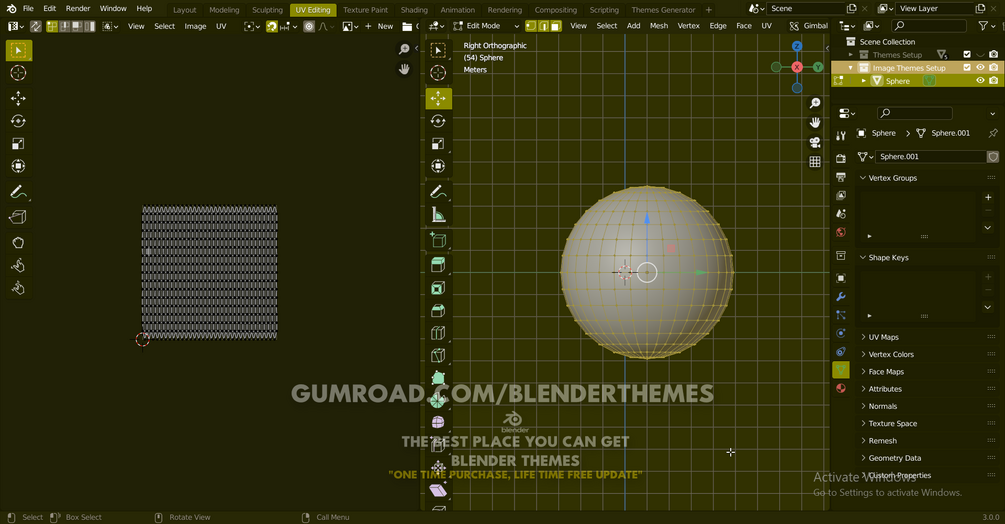The image size is (1005, 524).
Task: Select the Knife tool
Action: pos(438,356)
